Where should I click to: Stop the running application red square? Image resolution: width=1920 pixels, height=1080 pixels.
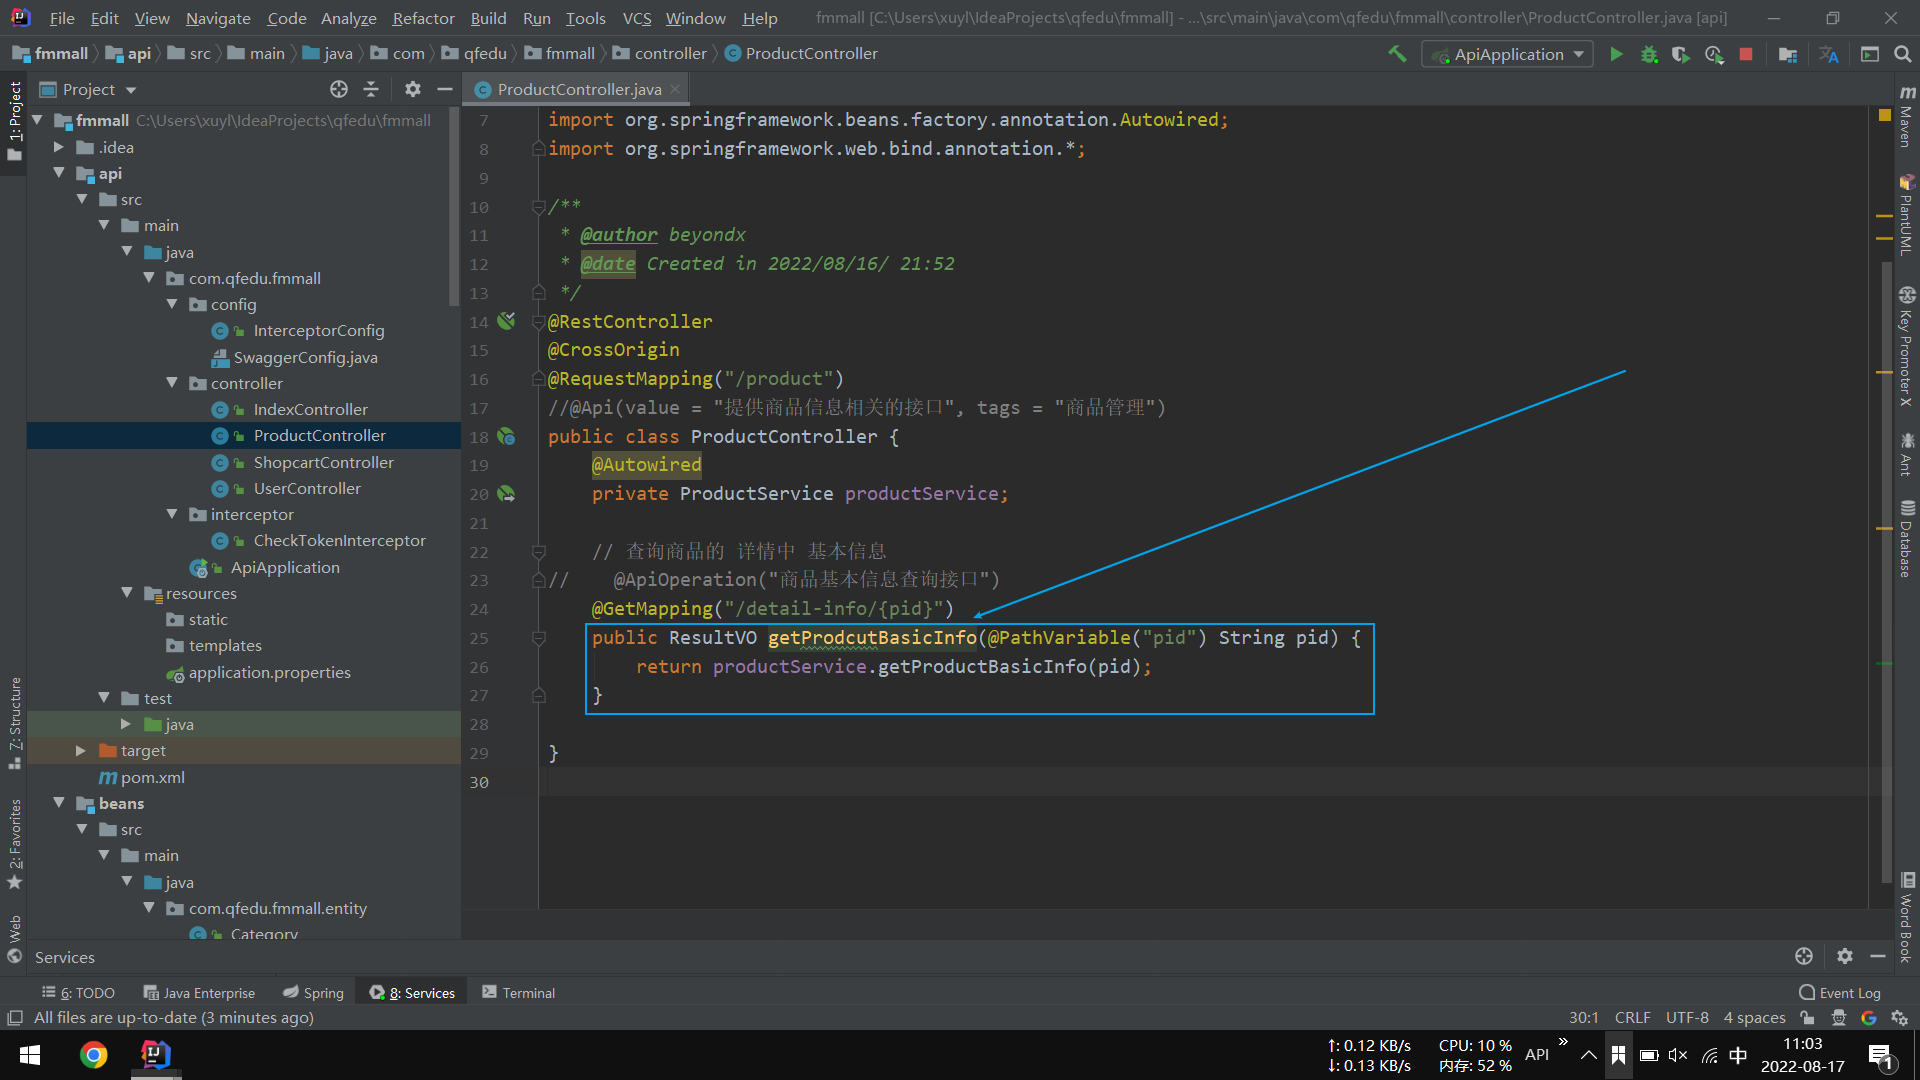(x=1746, y=54)
